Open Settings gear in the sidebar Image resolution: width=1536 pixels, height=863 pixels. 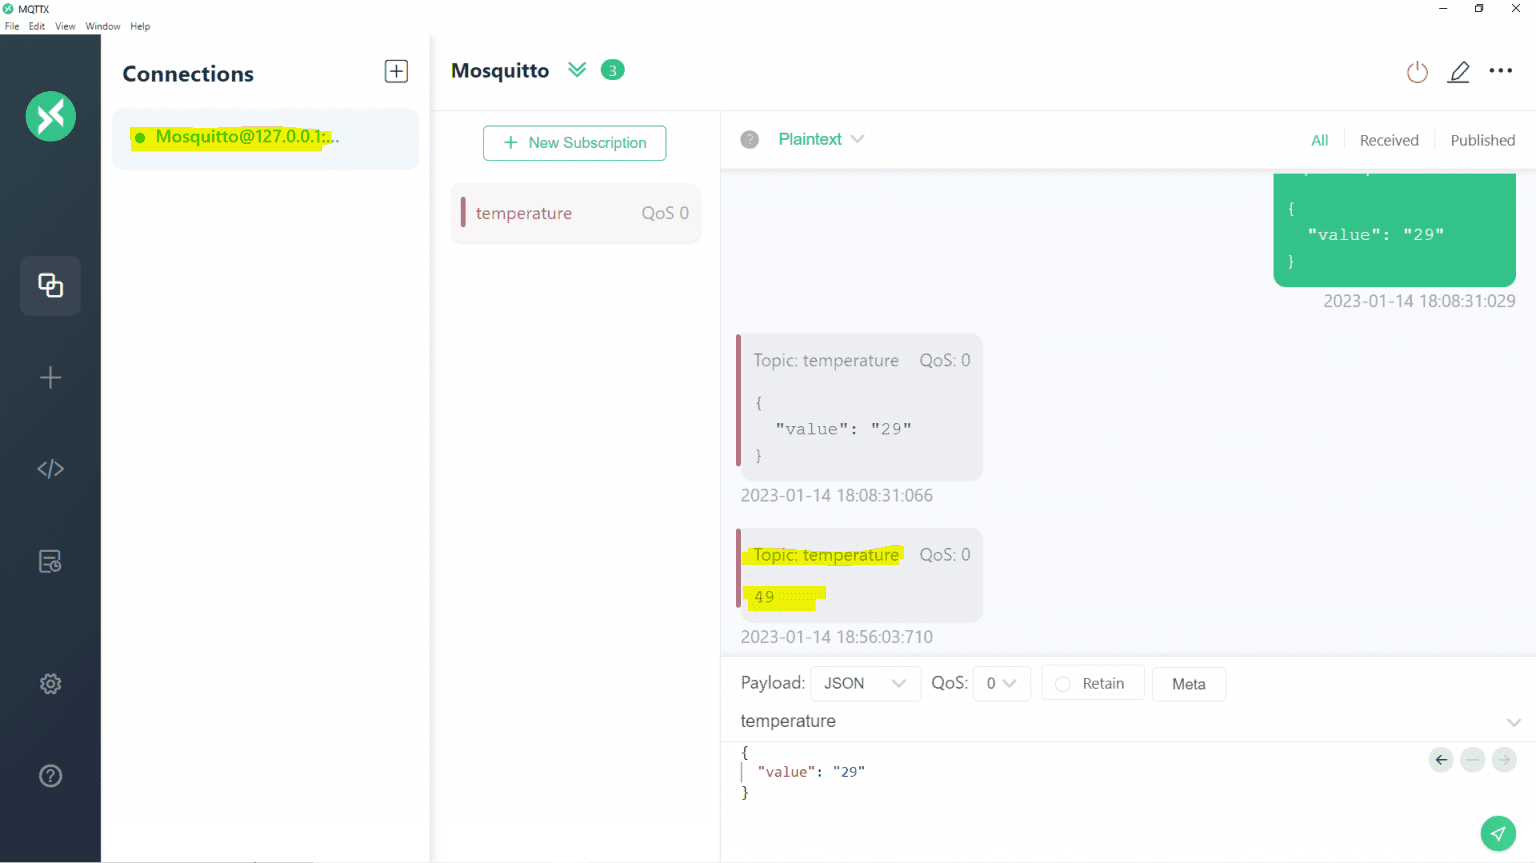(50, 684)
